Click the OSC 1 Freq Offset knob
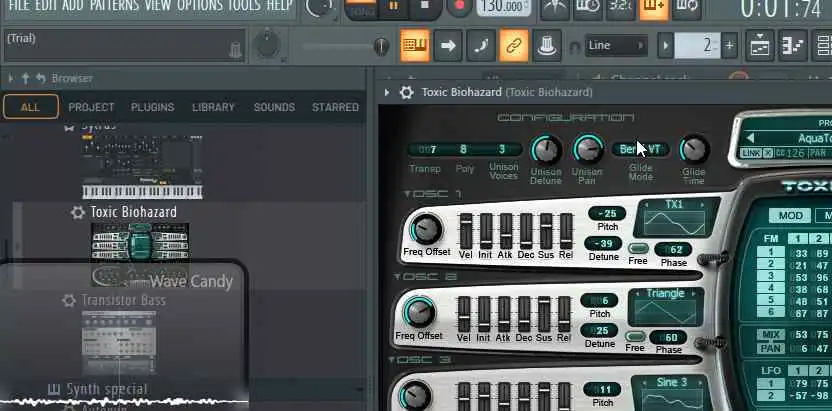832x411 pixels. pyautogui.click(x=426, y=230)
